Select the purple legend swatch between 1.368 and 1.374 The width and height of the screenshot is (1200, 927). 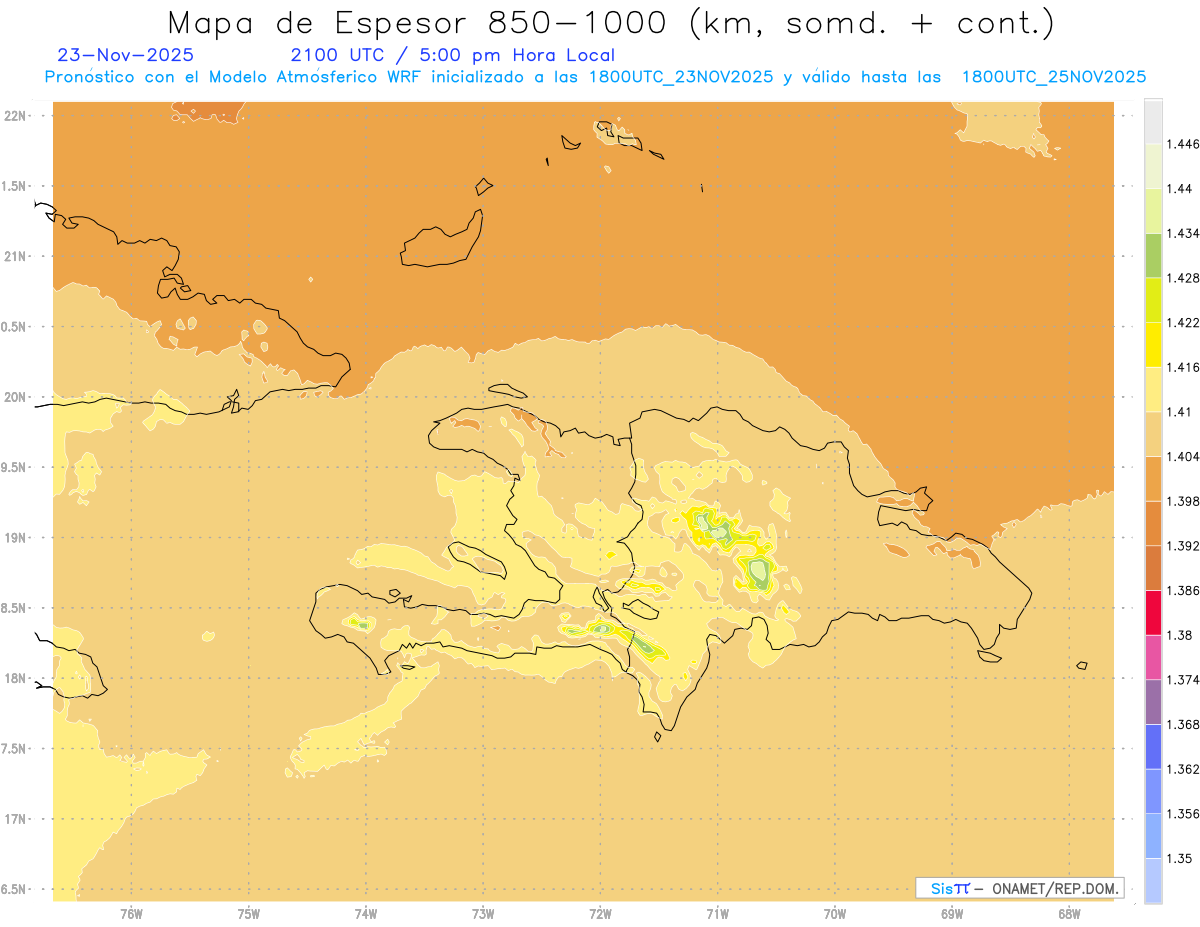1153,702
